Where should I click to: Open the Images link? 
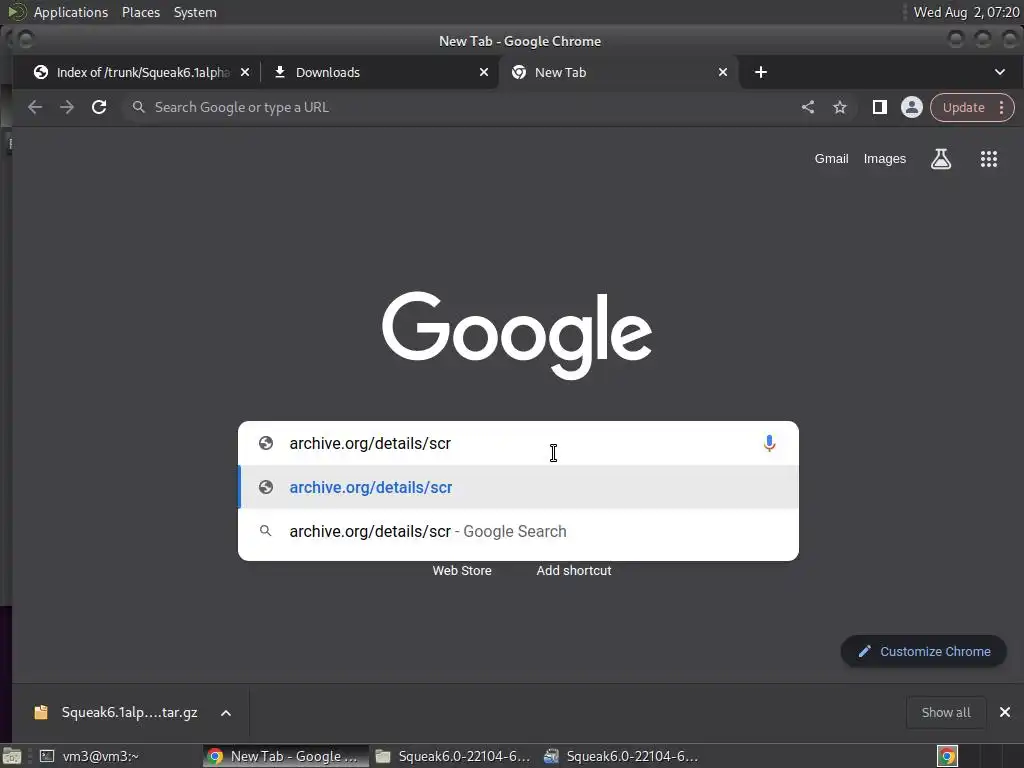tap(884, 159)
